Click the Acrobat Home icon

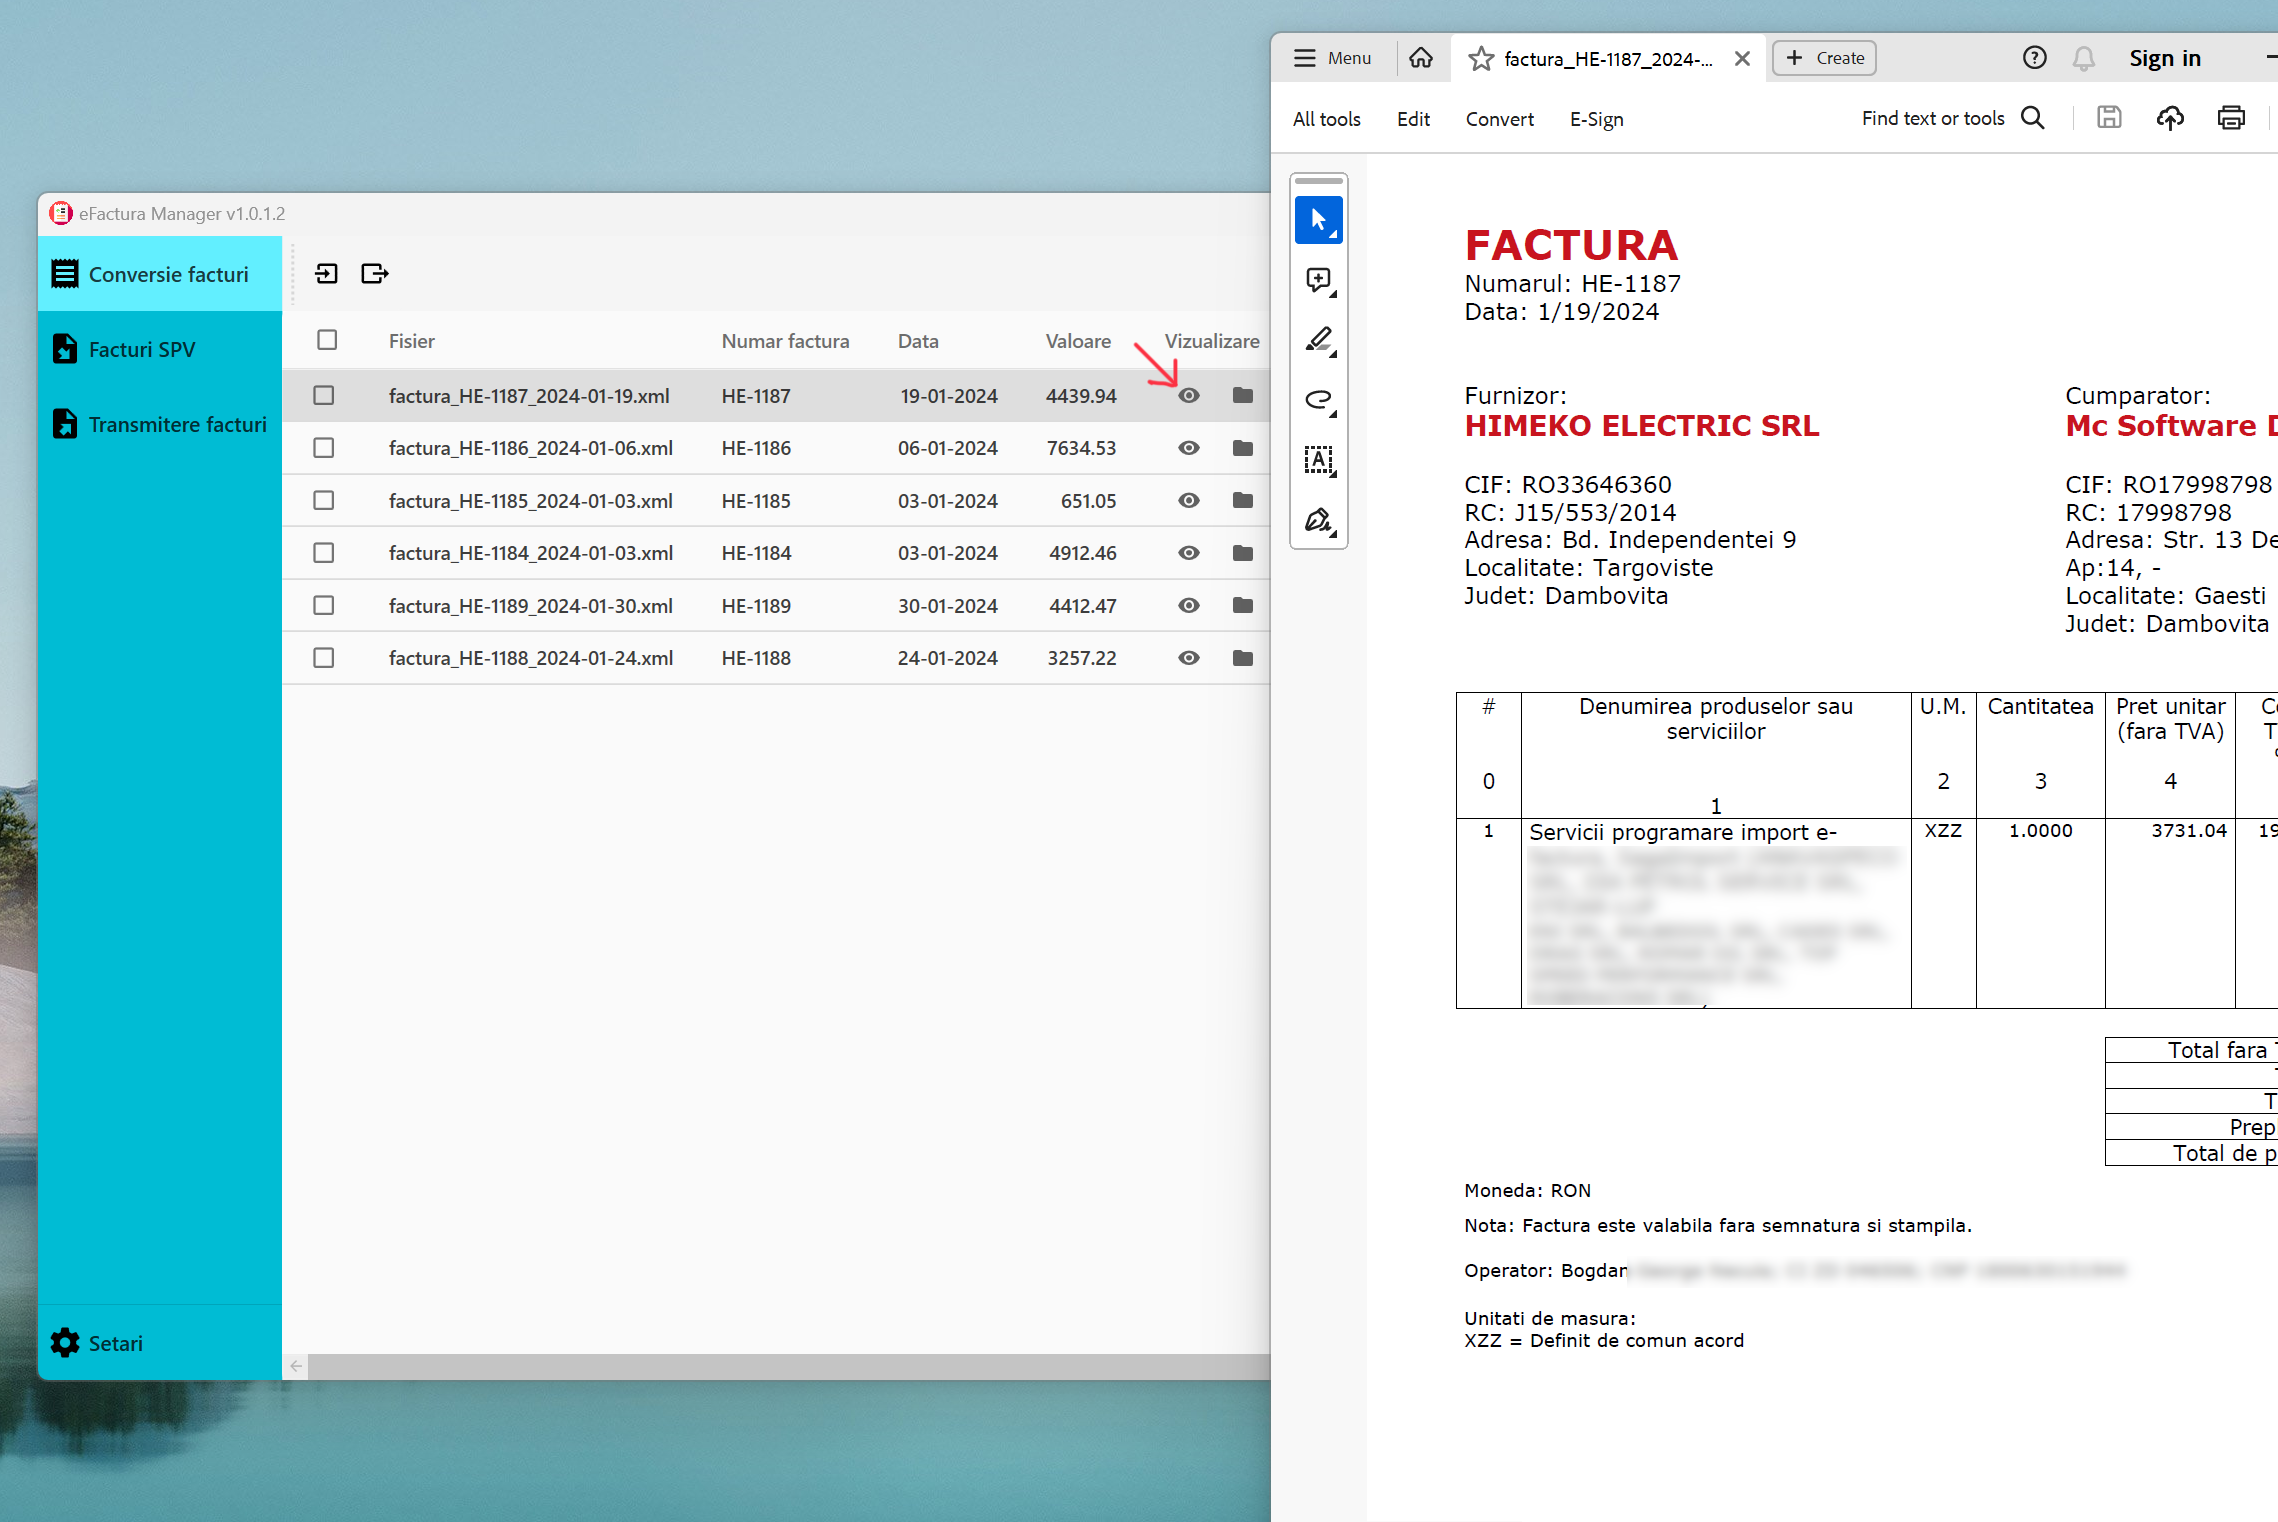click(1421, 58)
